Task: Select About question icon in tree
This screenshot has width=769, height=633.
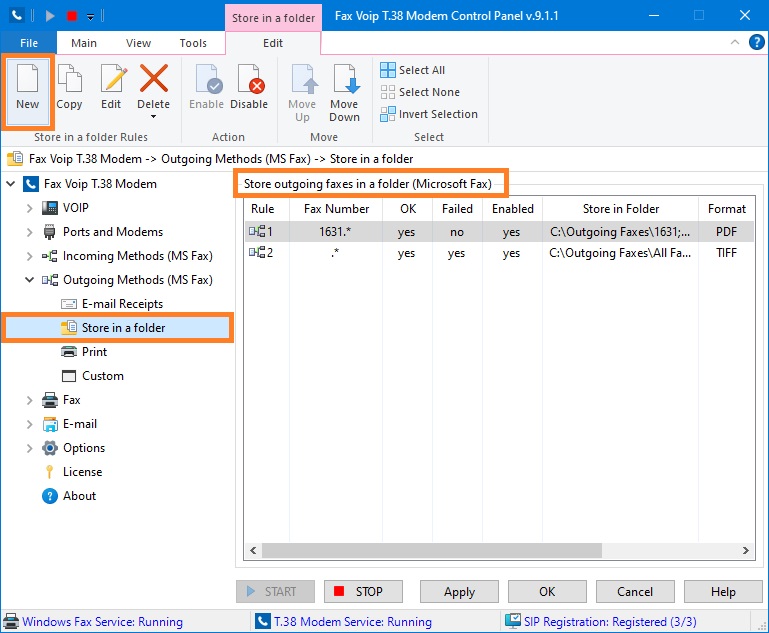Action: [50, 496]
